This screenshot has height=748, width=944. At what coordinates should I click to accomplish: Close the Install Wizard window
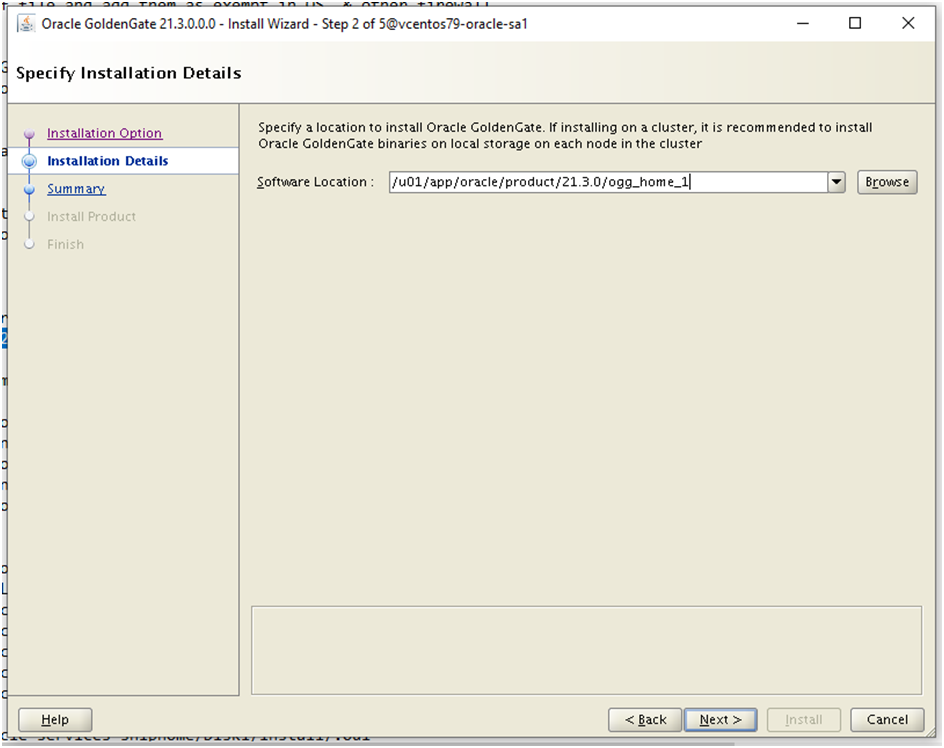908,23
